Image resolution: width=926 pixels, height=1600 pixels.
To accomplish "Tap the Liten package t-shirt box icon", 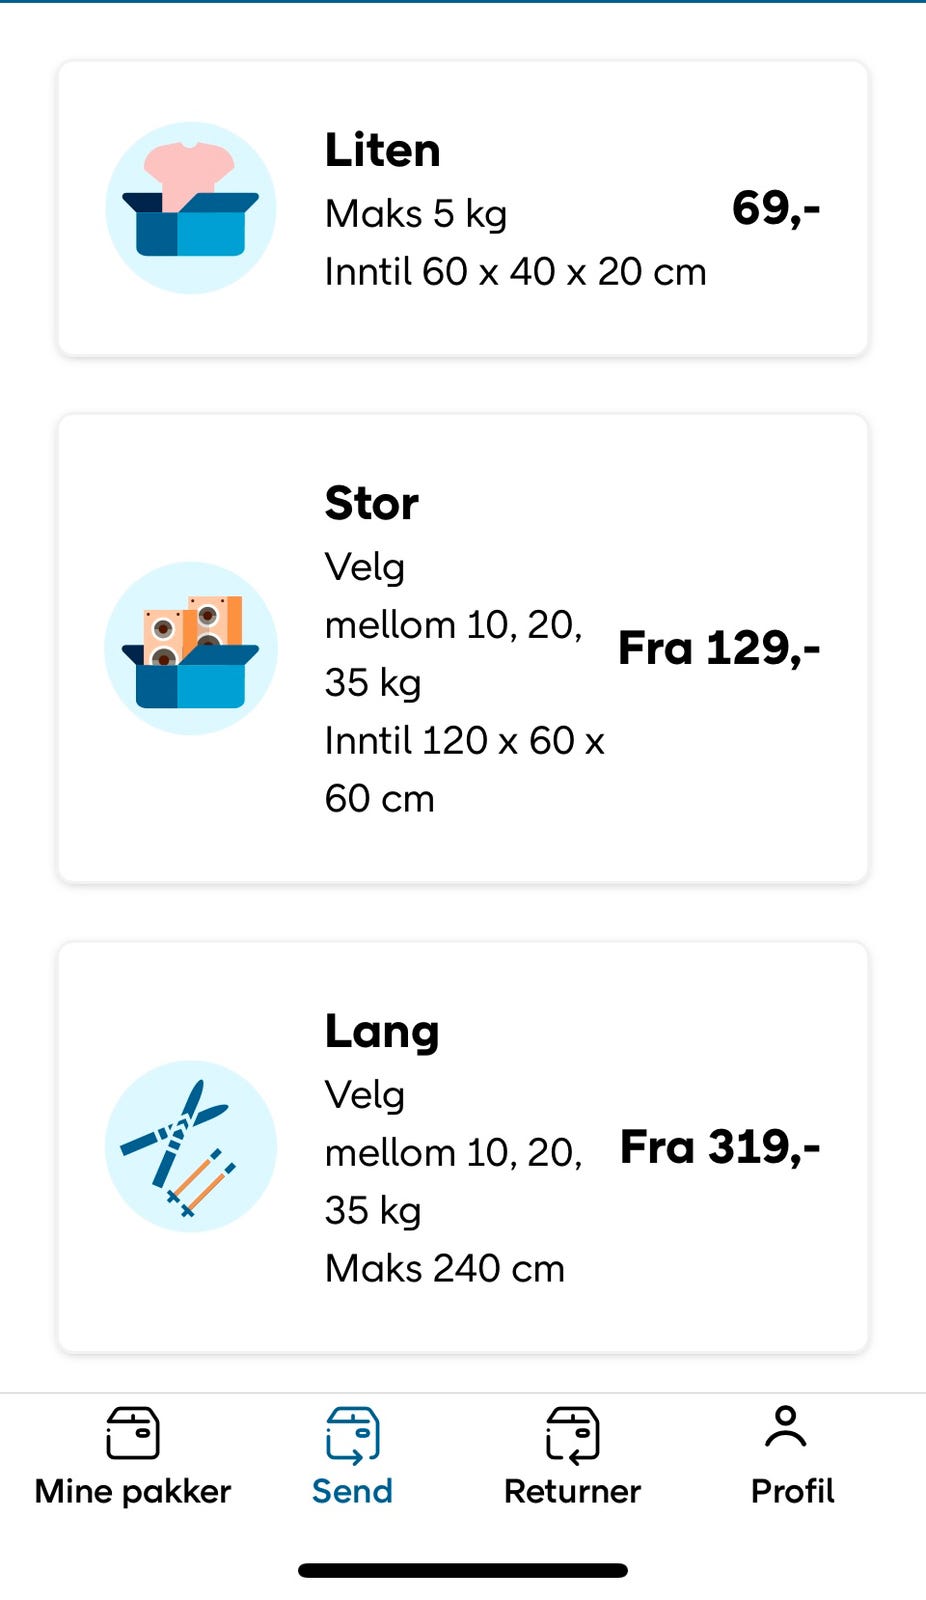I will pos(190,208).
